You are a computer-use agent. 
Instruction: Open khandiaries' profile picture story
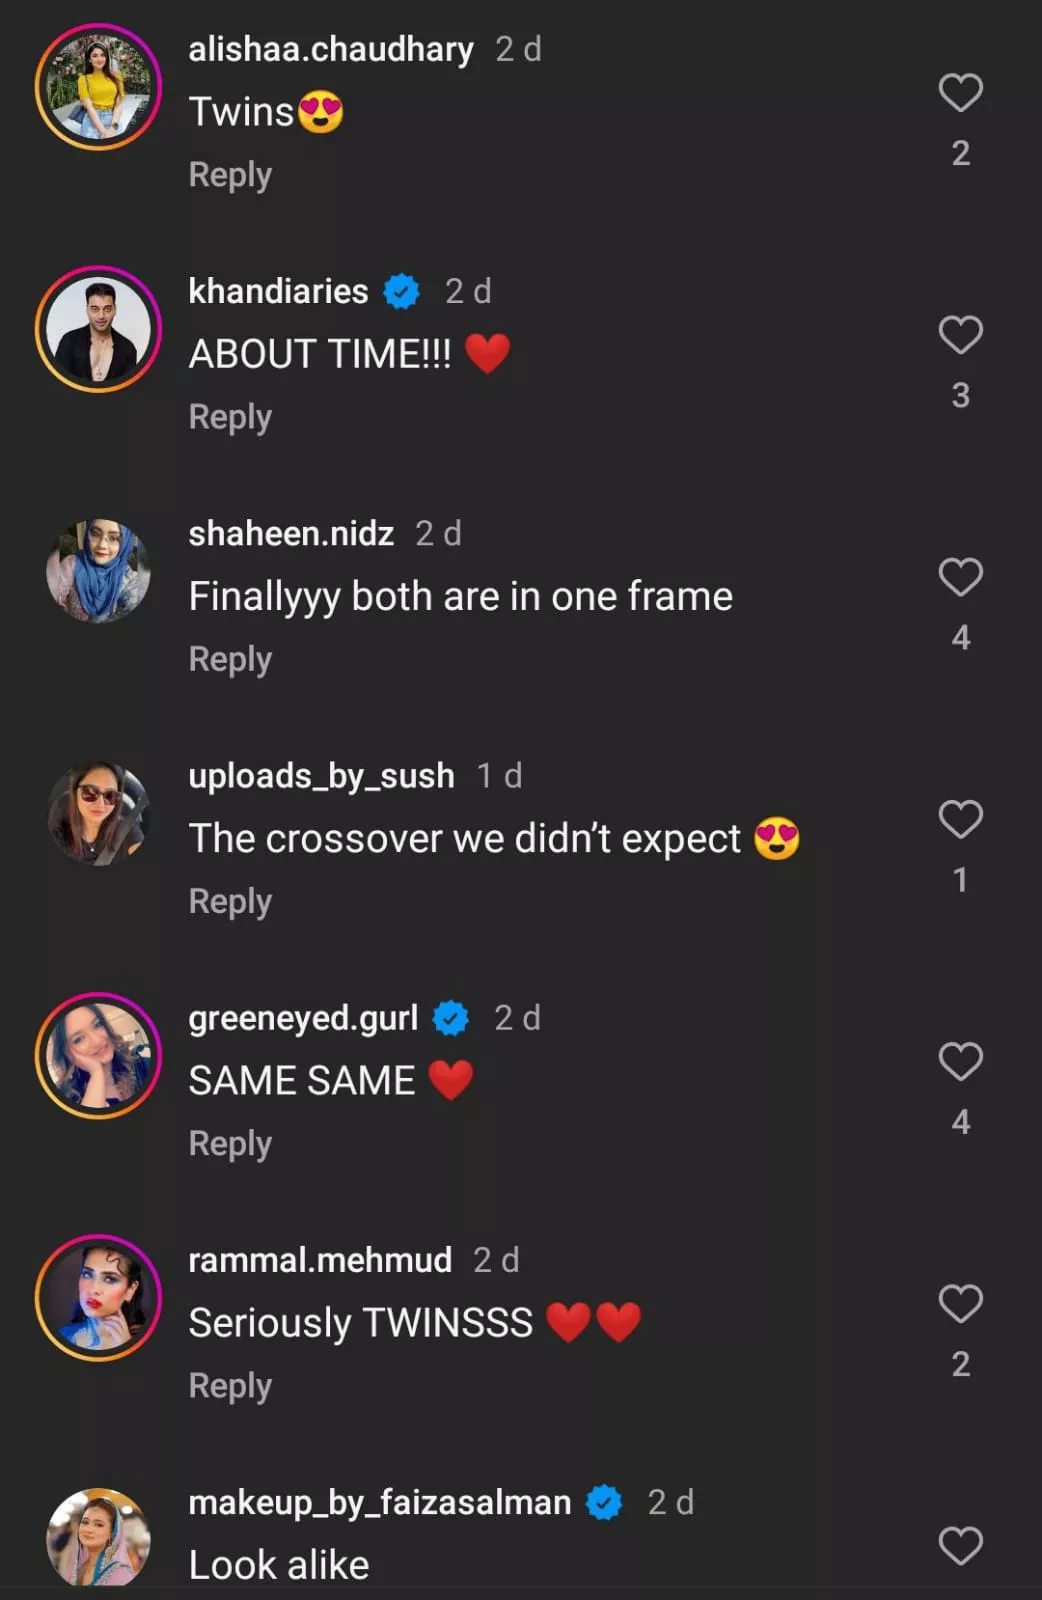[x=98, y=329]
